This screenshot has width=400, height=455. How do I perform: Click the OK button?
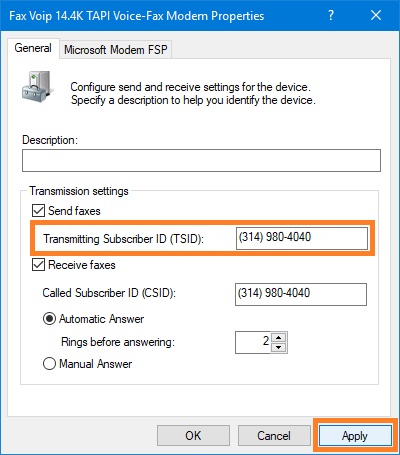coord(193,435)
